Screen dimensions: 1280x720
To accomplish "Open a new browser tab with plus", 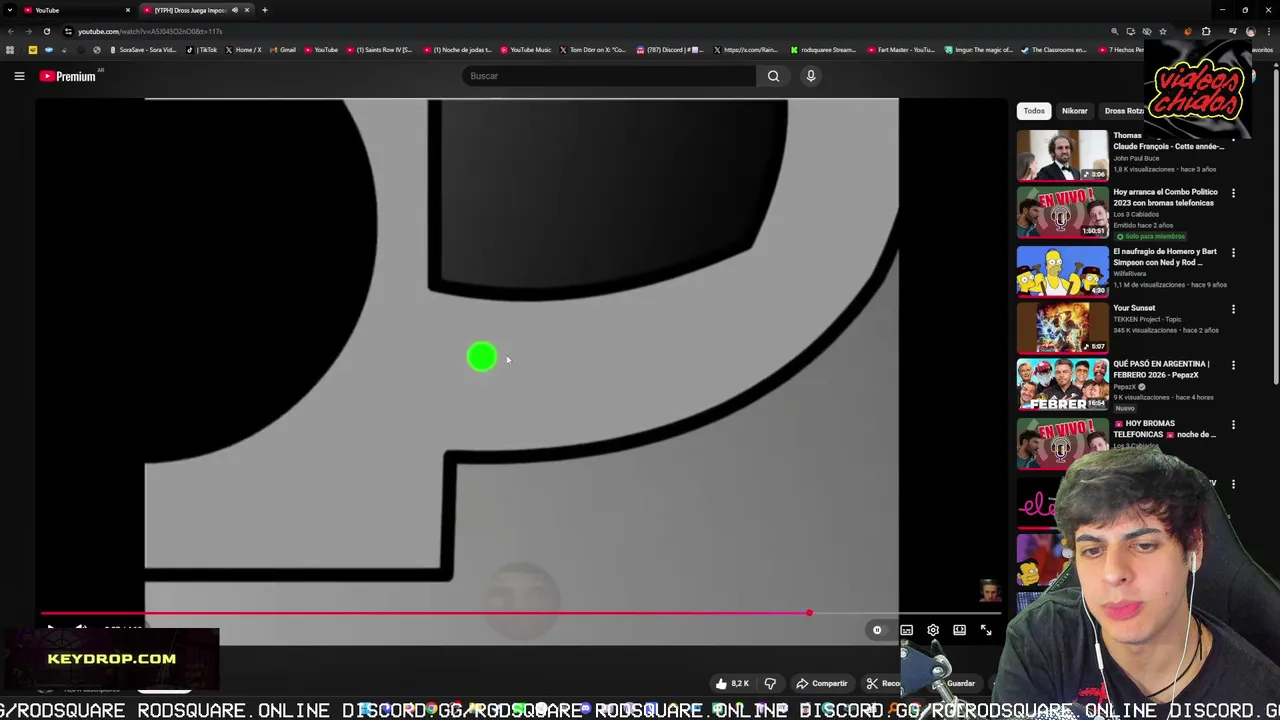I will [265, 10].
